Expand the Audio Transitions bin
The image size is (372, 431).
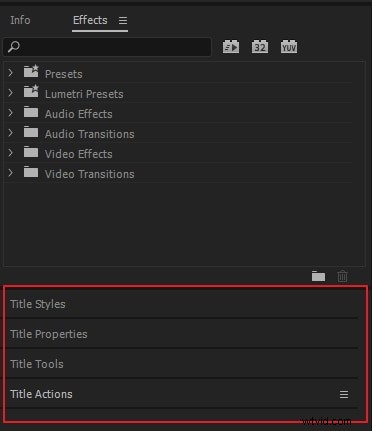[10, 133]
